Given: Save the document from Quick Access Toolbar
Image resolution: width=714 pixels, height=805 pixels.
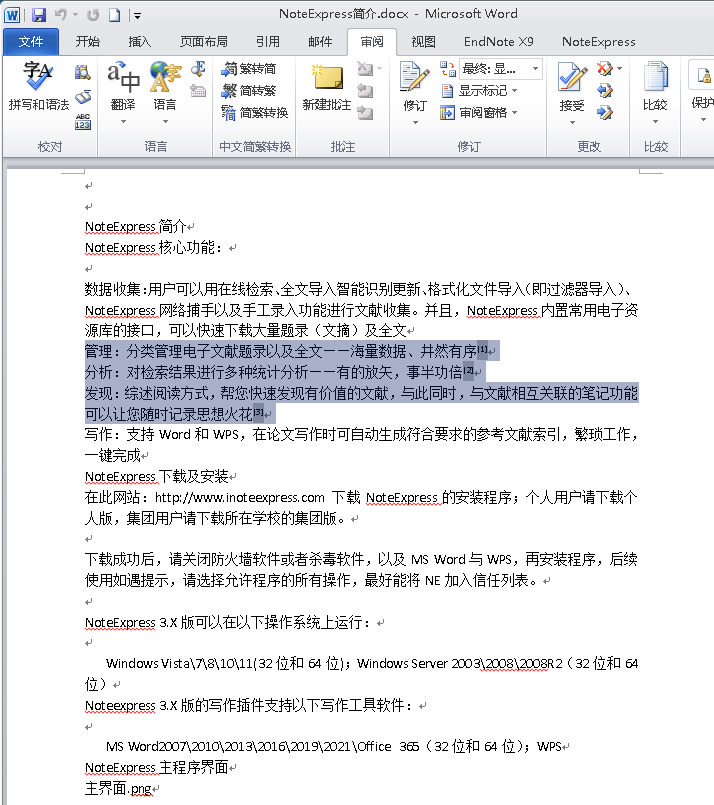Looking at the screenshot, I should pos(38,15).
